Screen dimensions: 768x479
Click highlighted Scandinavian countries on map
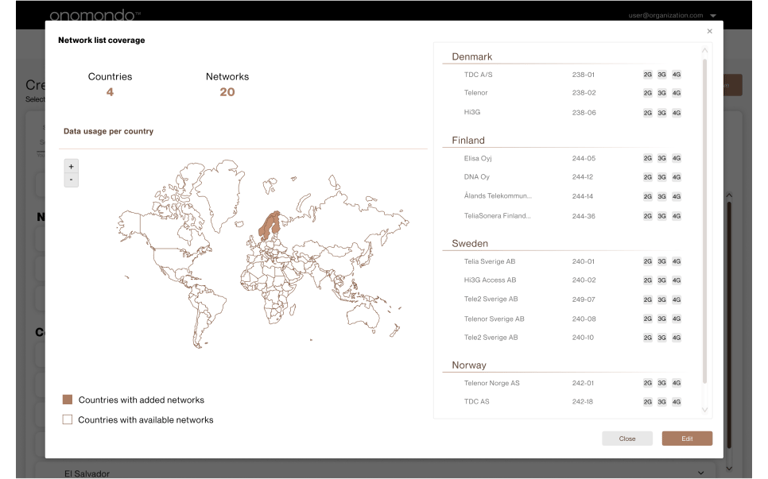269,225
